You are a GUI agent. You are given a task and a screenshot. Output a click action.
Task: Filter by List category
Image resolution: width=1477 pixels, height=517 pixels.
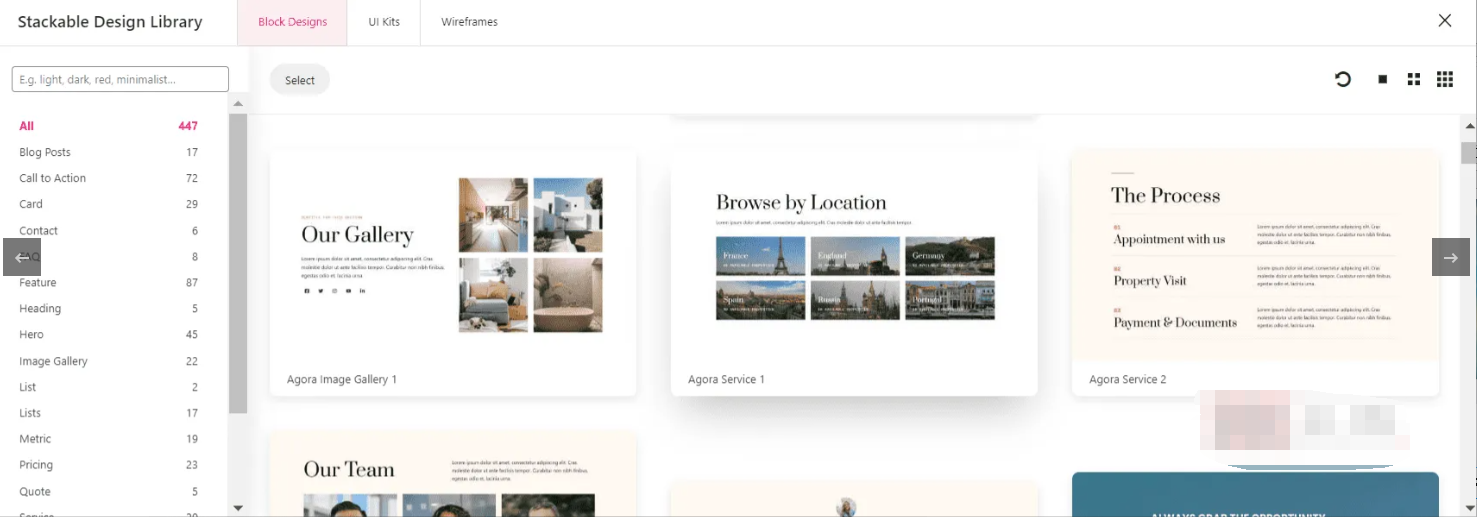108,387
